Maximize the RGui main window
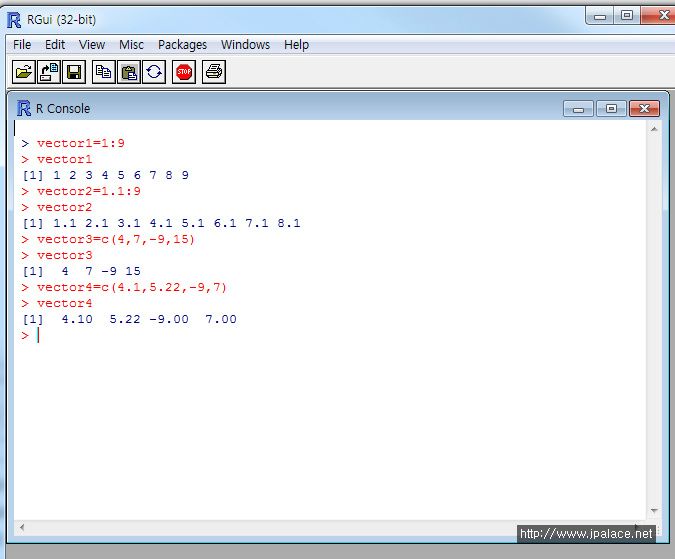Image resolution: width=675 pixels, height=559 pixels. coord(627,16)
